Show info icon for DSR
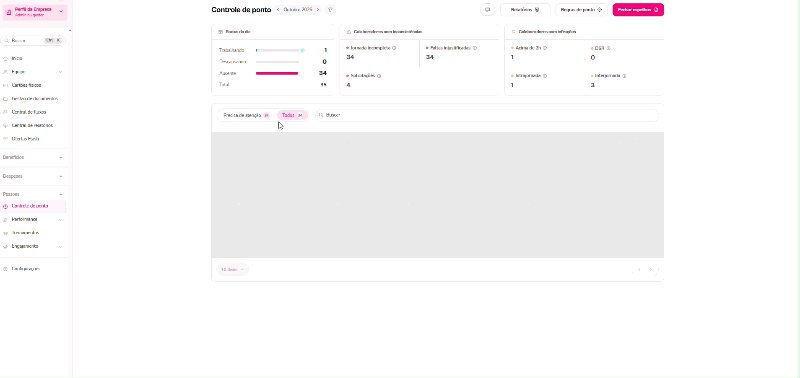This screenshot has width=800, height=378. click(x=609, y=48)
